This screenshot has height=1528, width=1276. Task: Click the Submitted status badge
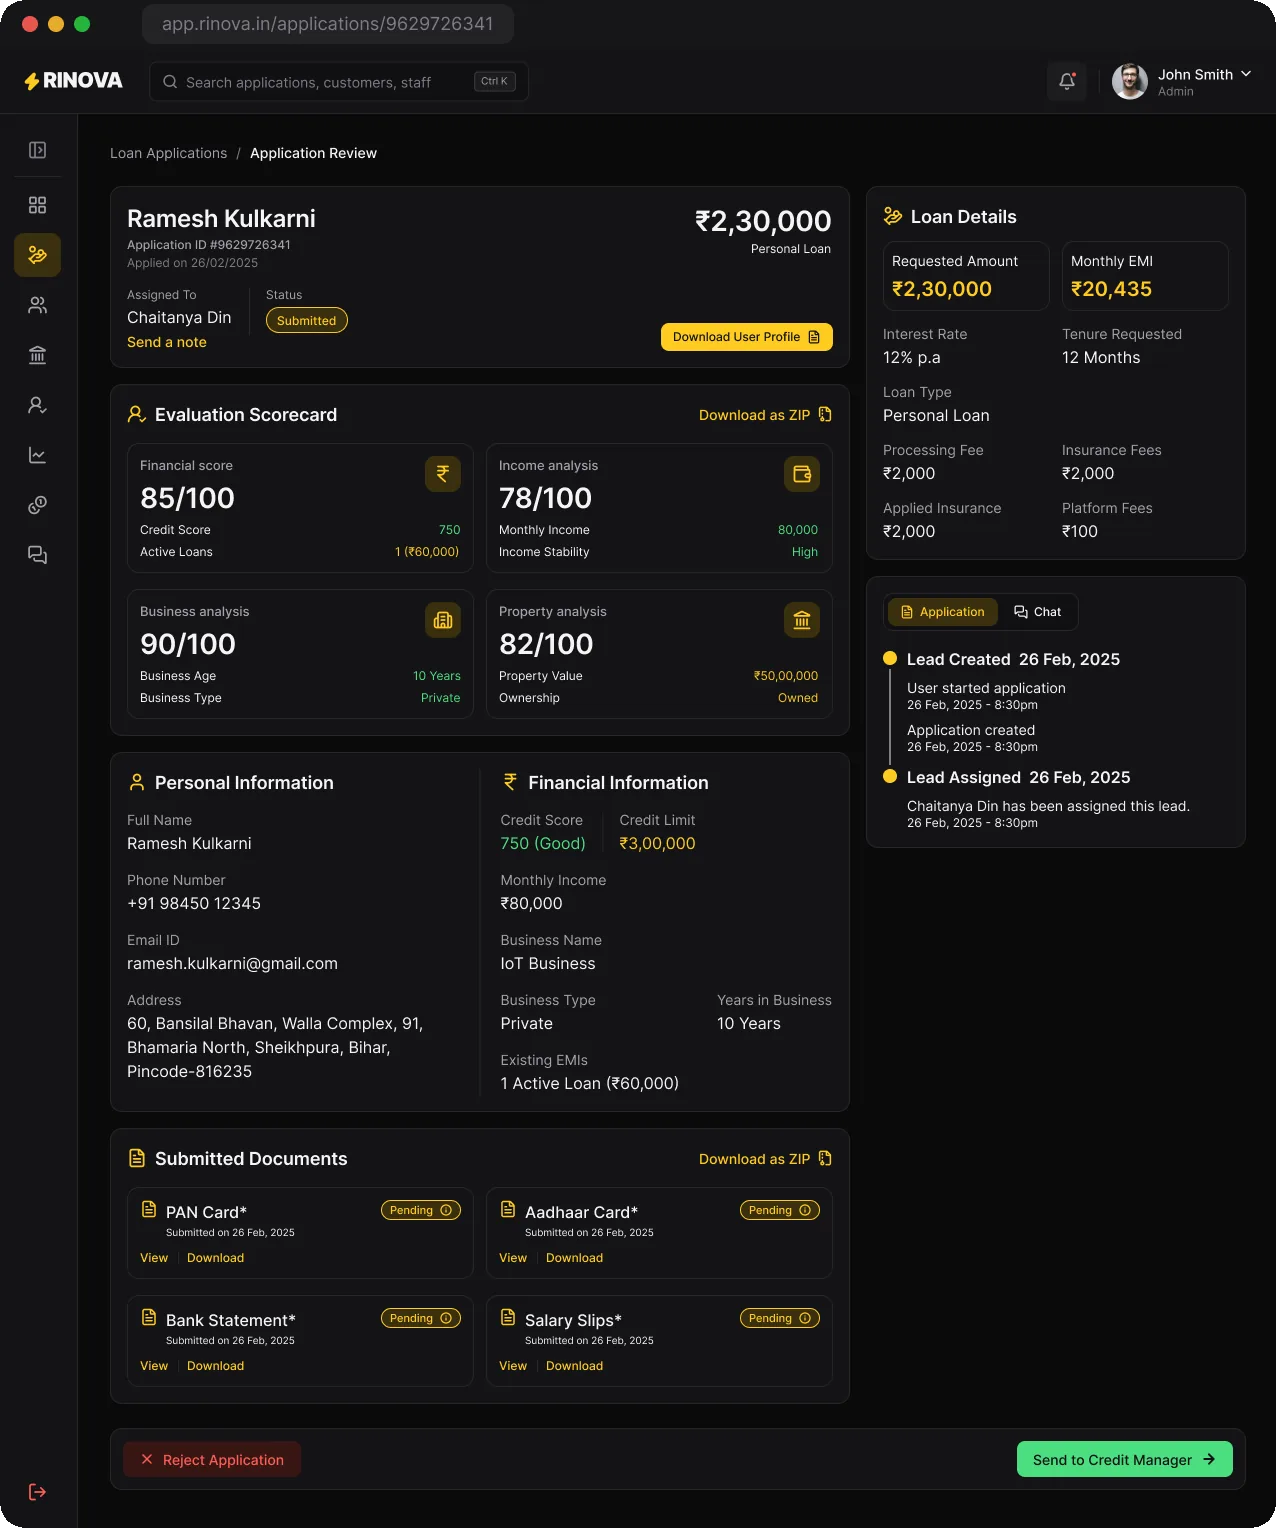(x=307, y=320)
